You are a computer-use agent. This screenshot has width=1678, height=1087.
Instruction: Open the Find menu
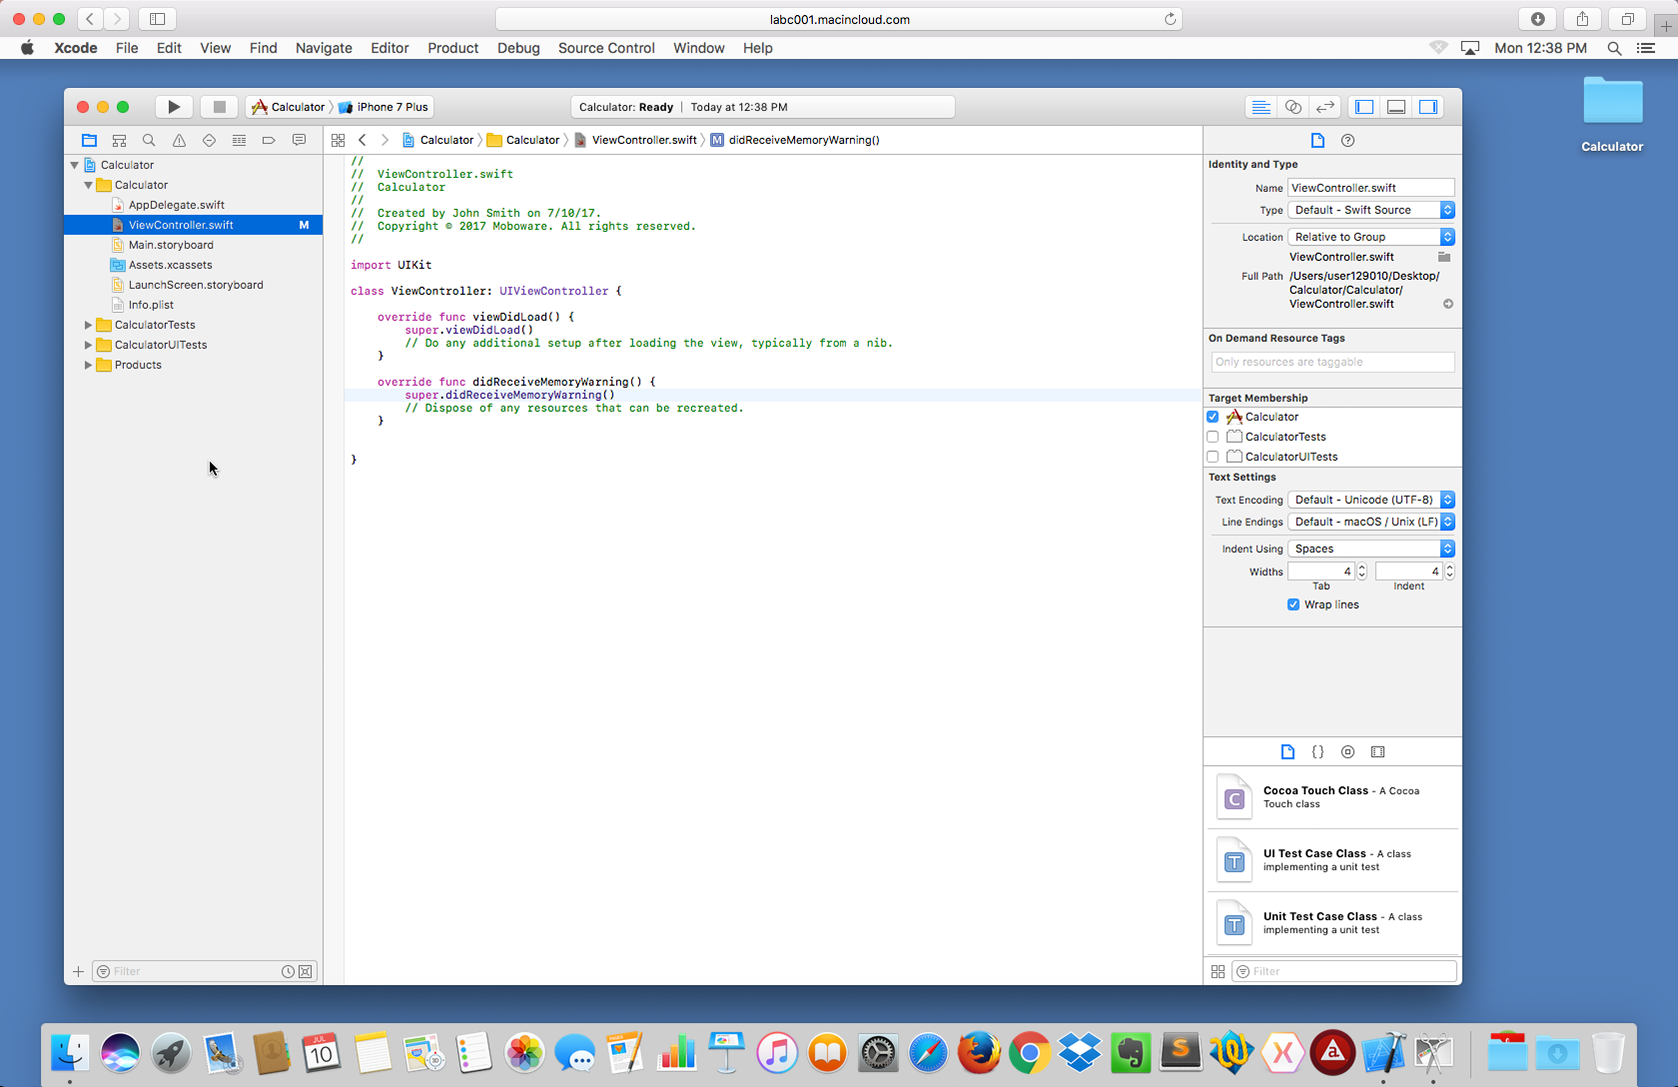263,48
